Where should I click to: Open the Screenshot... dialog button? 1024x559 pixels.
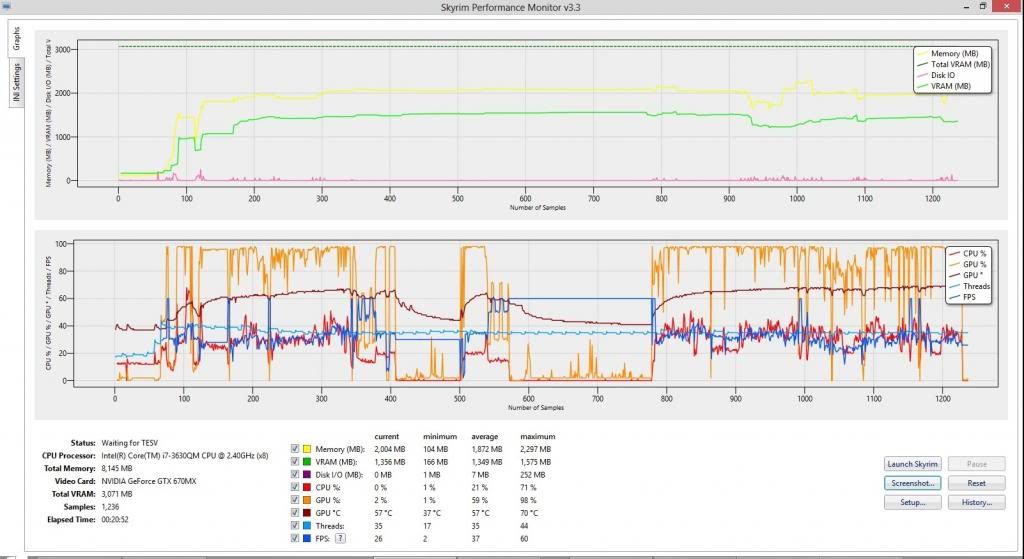coord(912,483)
